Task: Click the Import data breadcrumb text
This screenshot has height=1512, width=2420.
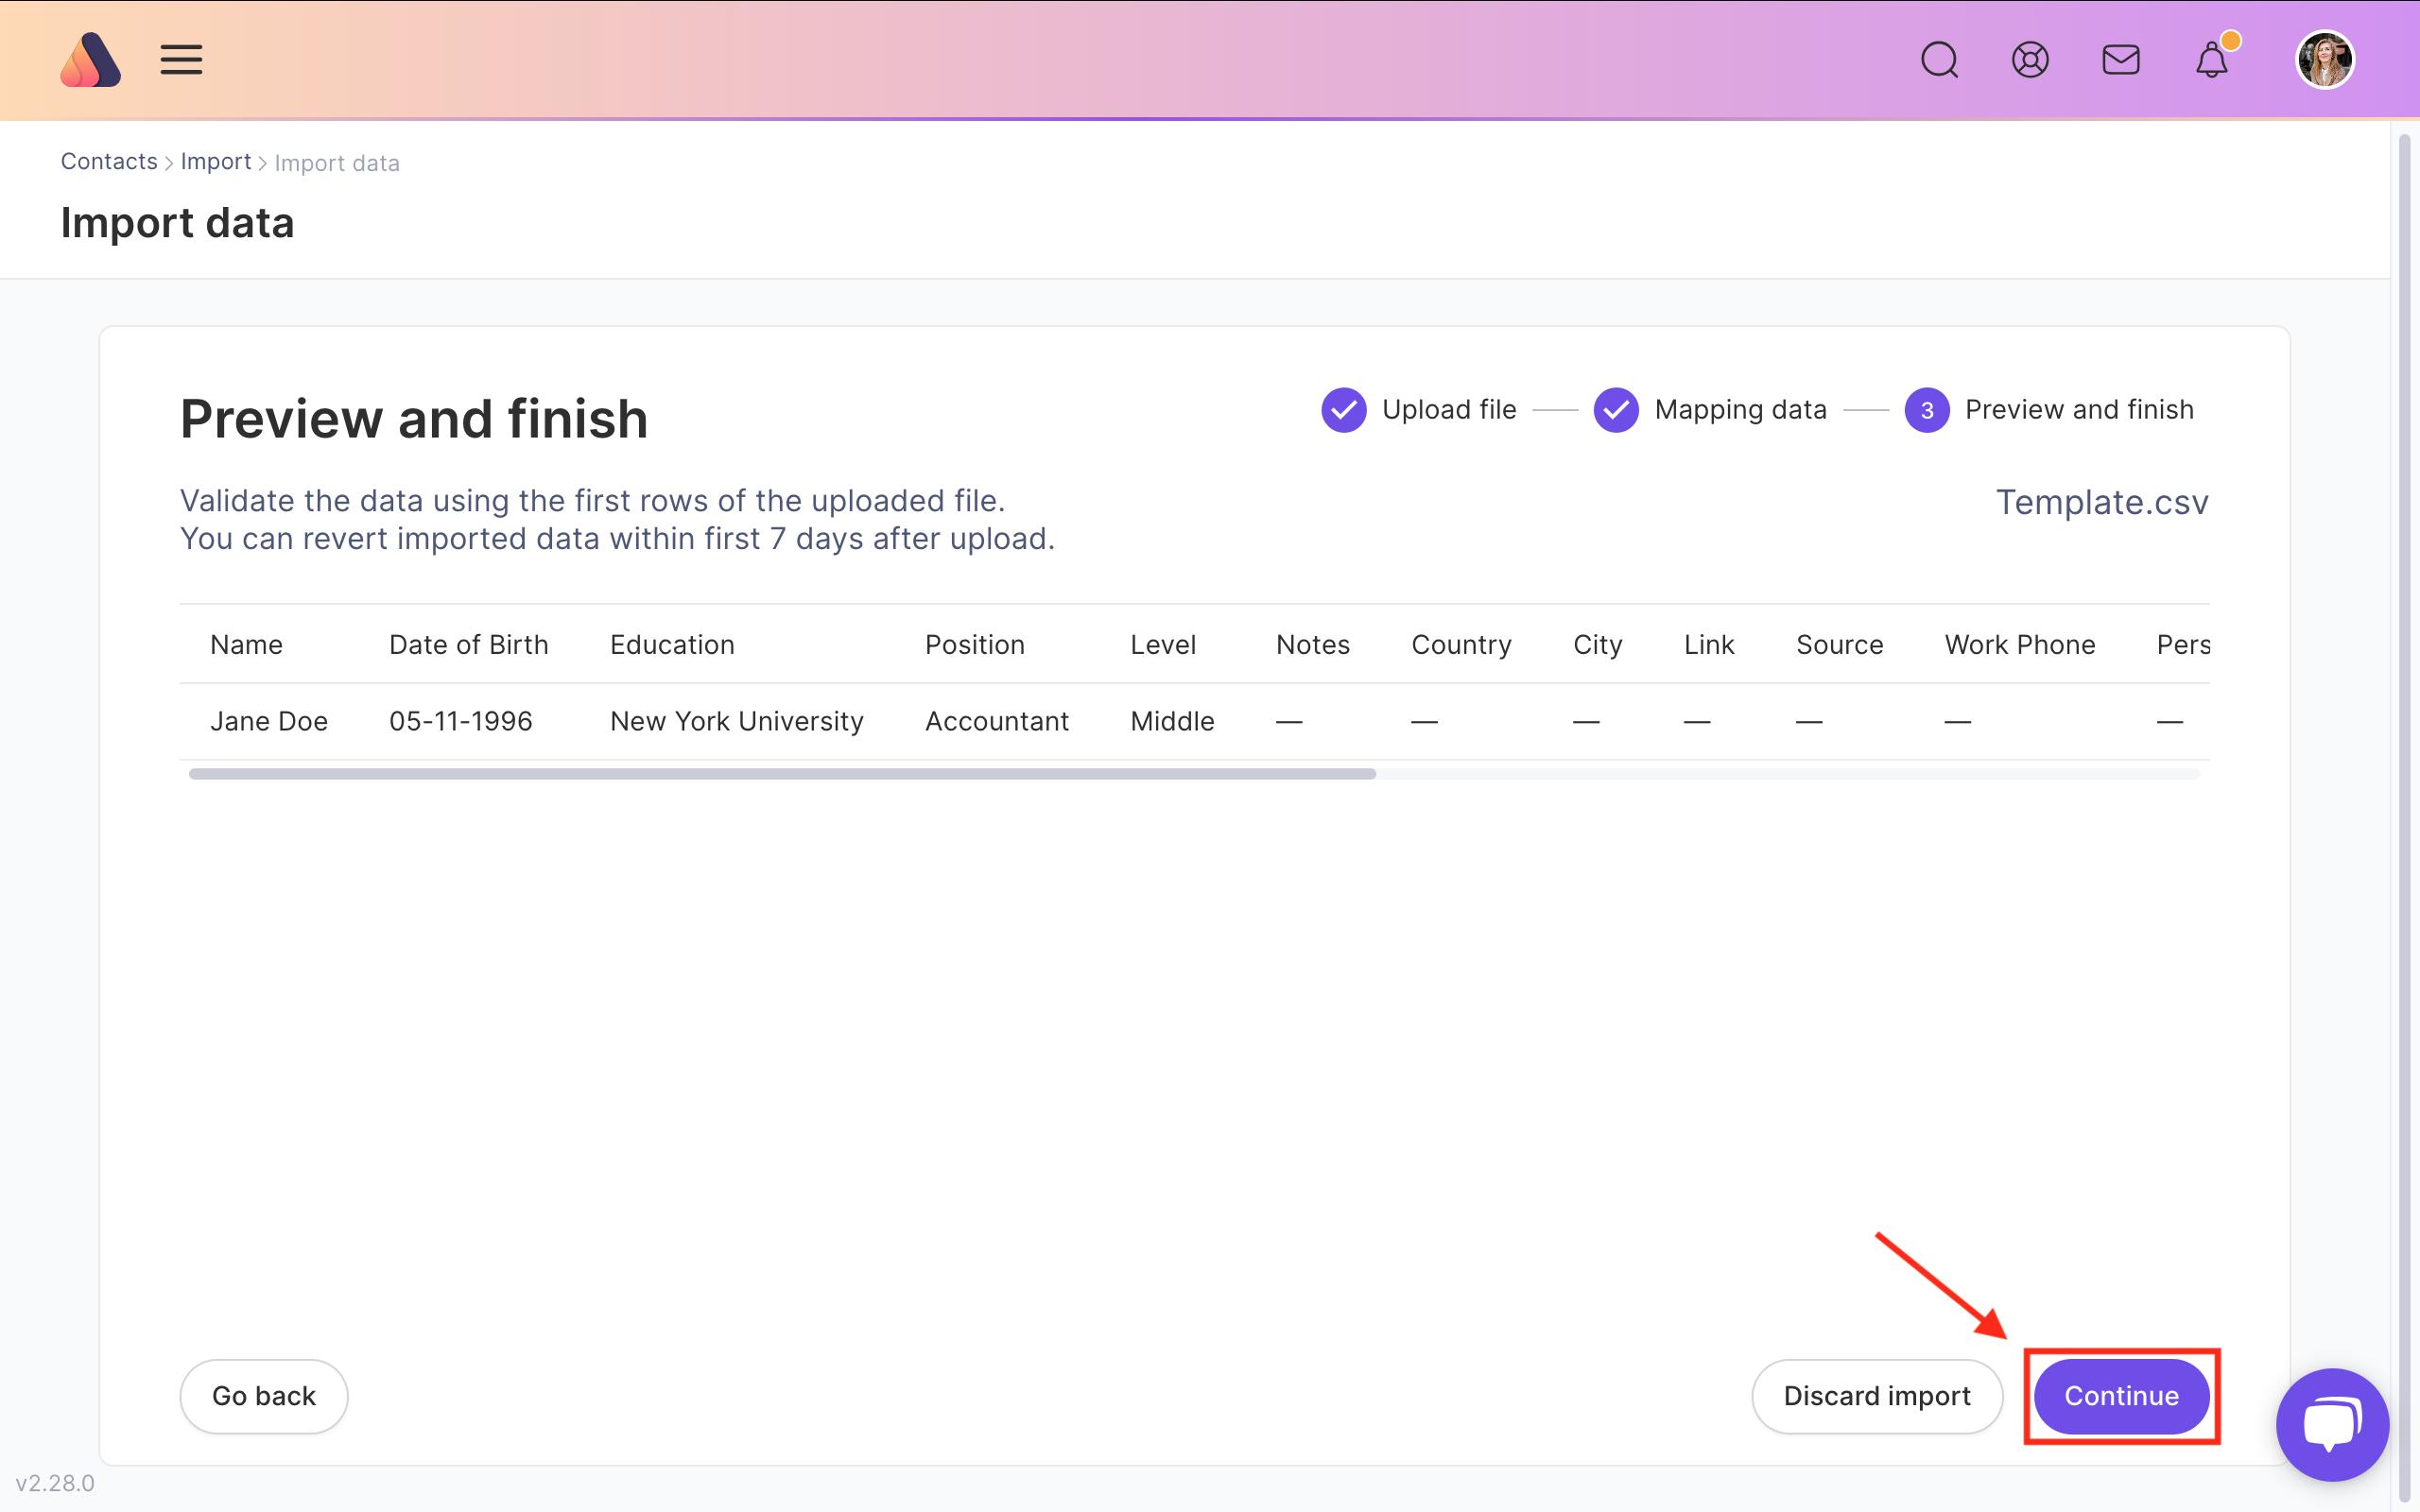Action: 337,163
